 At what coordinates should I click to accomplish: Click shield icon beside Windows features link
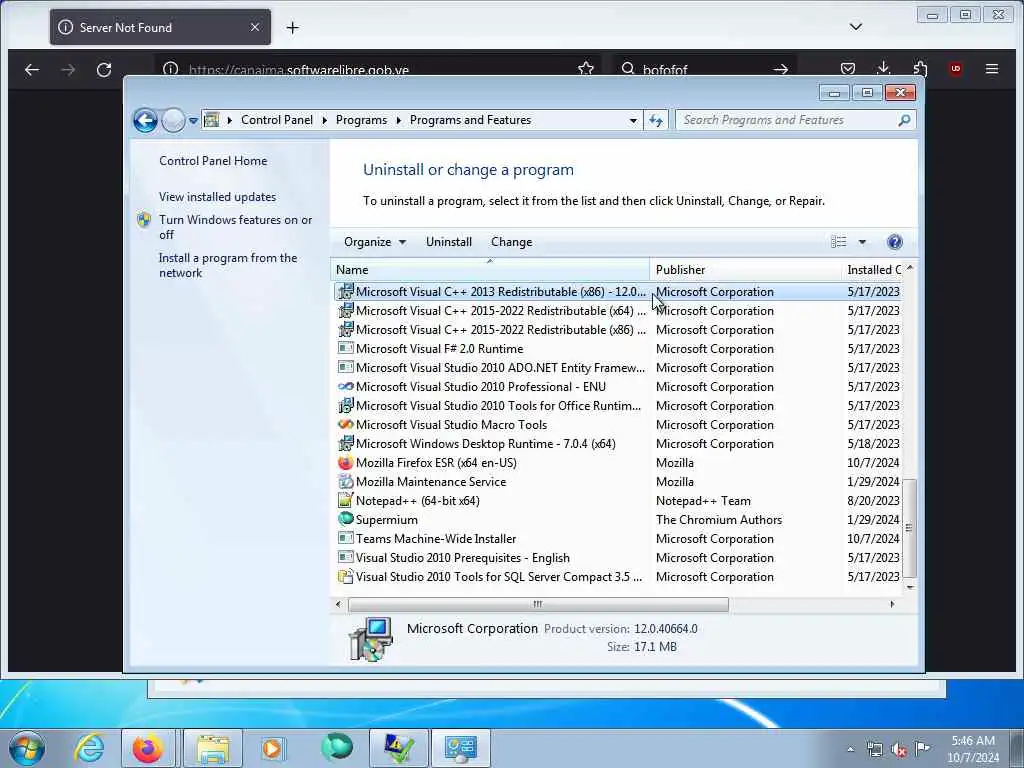click(144, 220)
